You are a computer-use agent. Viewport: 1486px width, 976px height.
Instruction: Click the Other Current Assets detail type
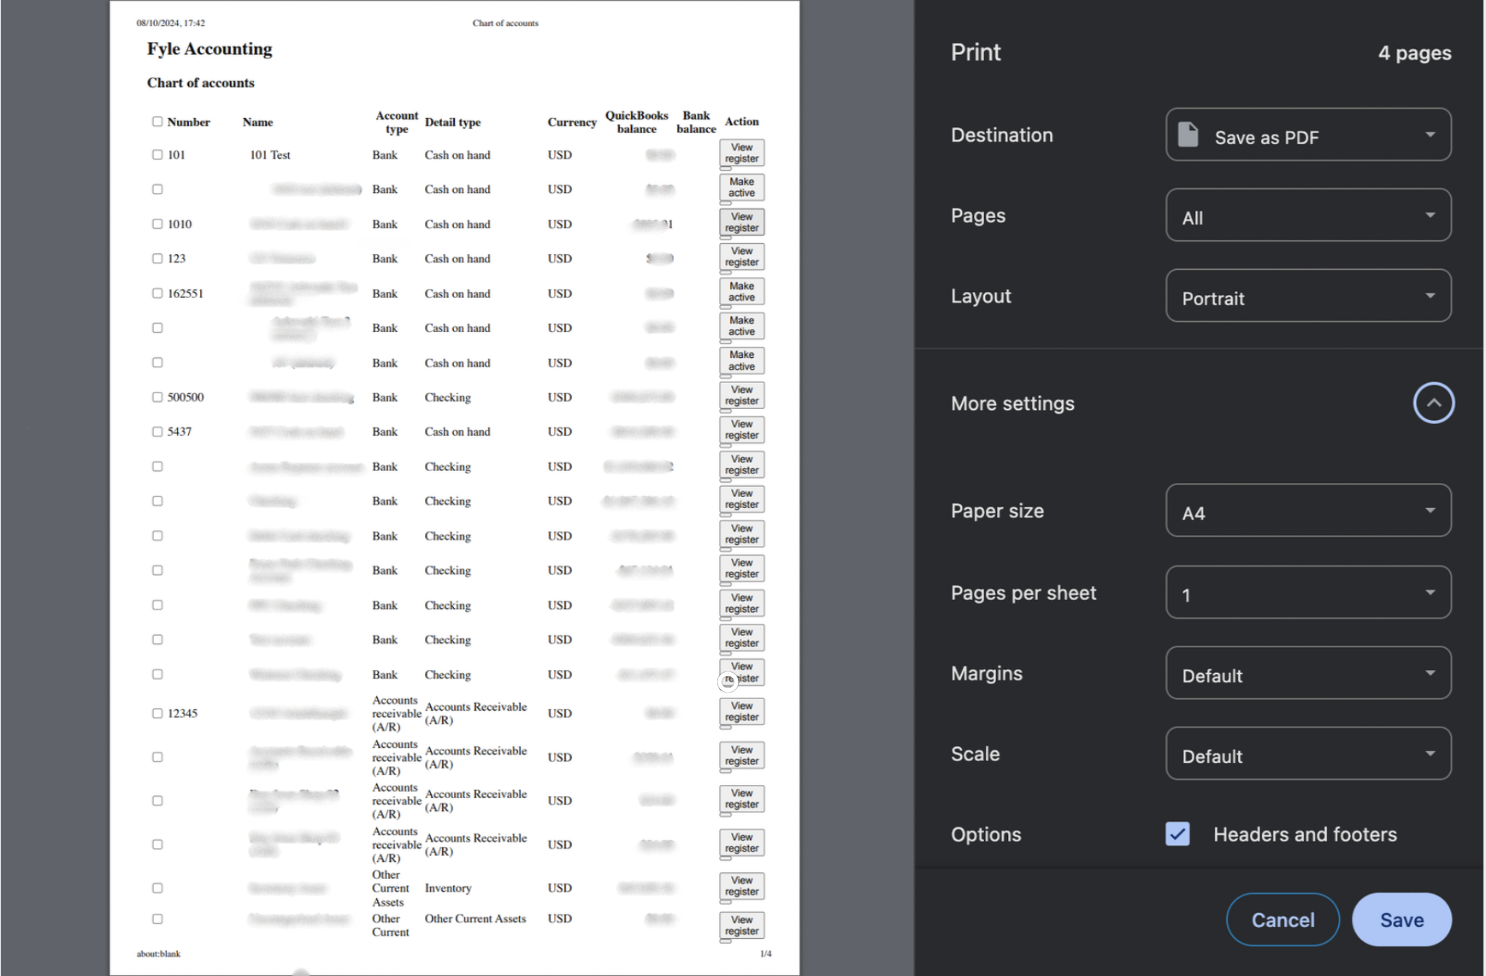pyautogui.click(x=475, y=919)
